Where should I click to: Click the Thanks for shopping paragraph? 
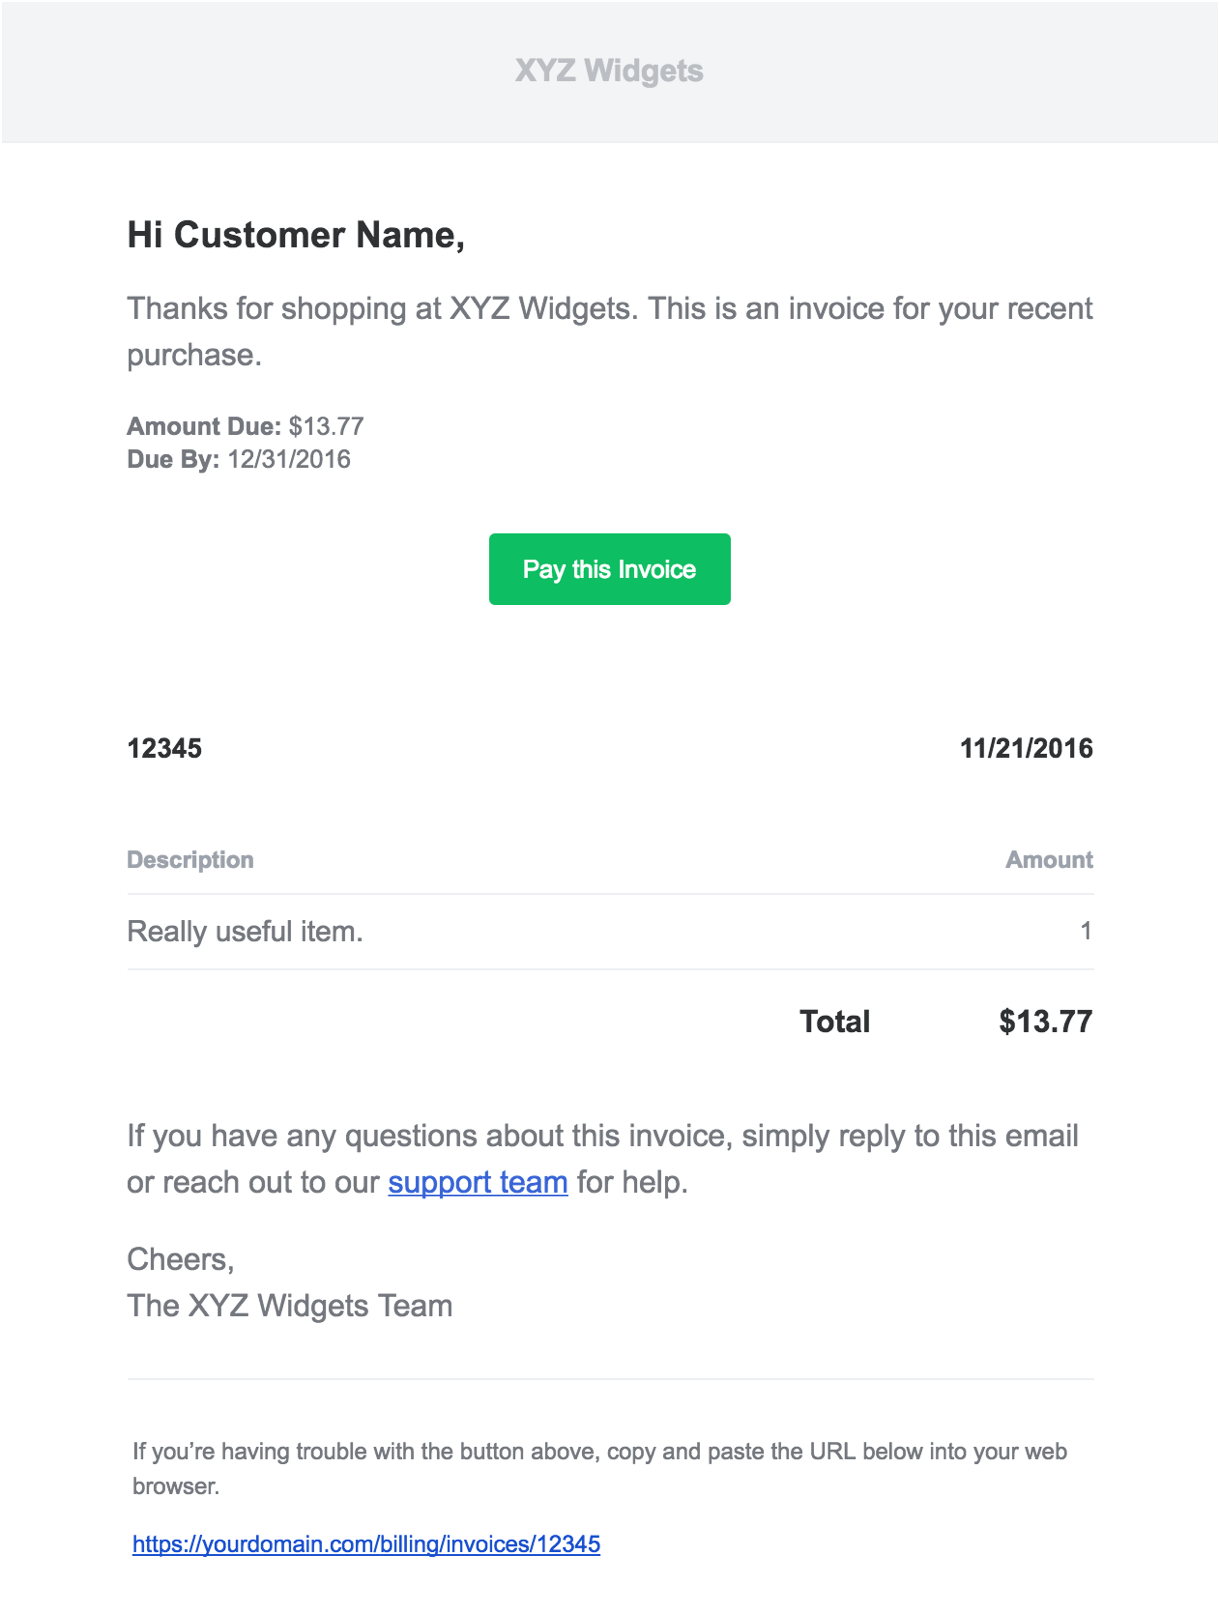point(609,331)
